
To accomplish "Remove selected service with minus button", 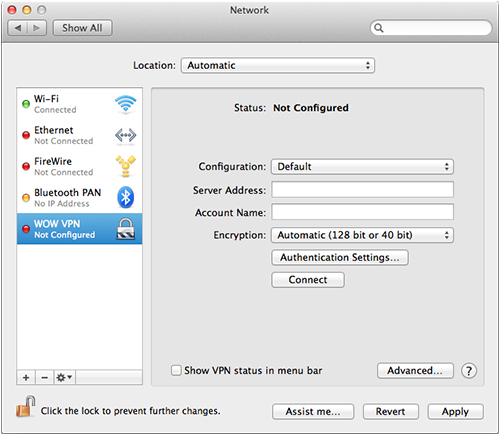I will [x=44, y=377].
